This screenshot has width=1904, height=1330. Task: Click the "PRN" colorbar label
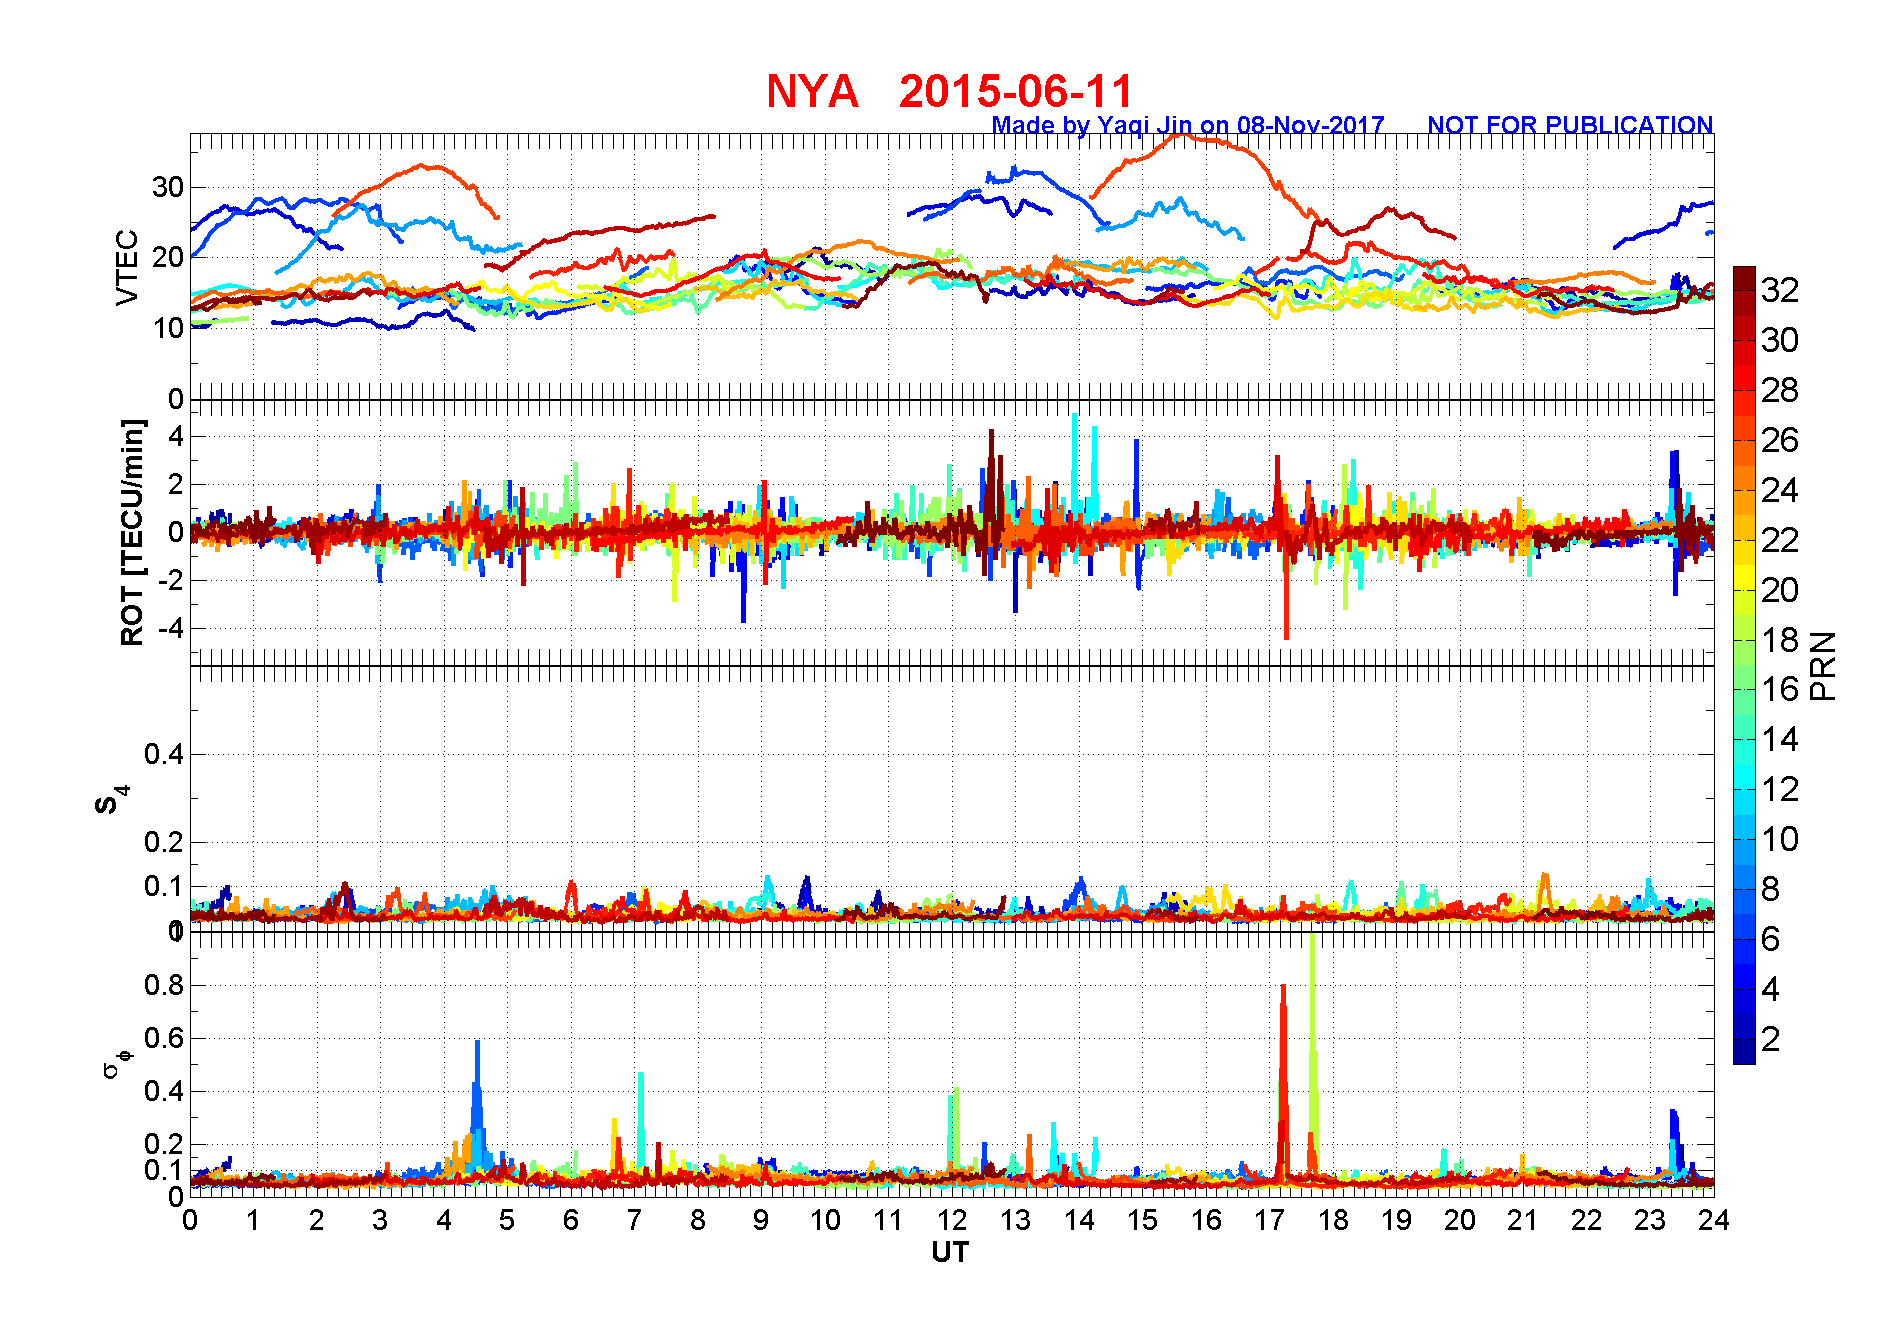click(1823, 666)
